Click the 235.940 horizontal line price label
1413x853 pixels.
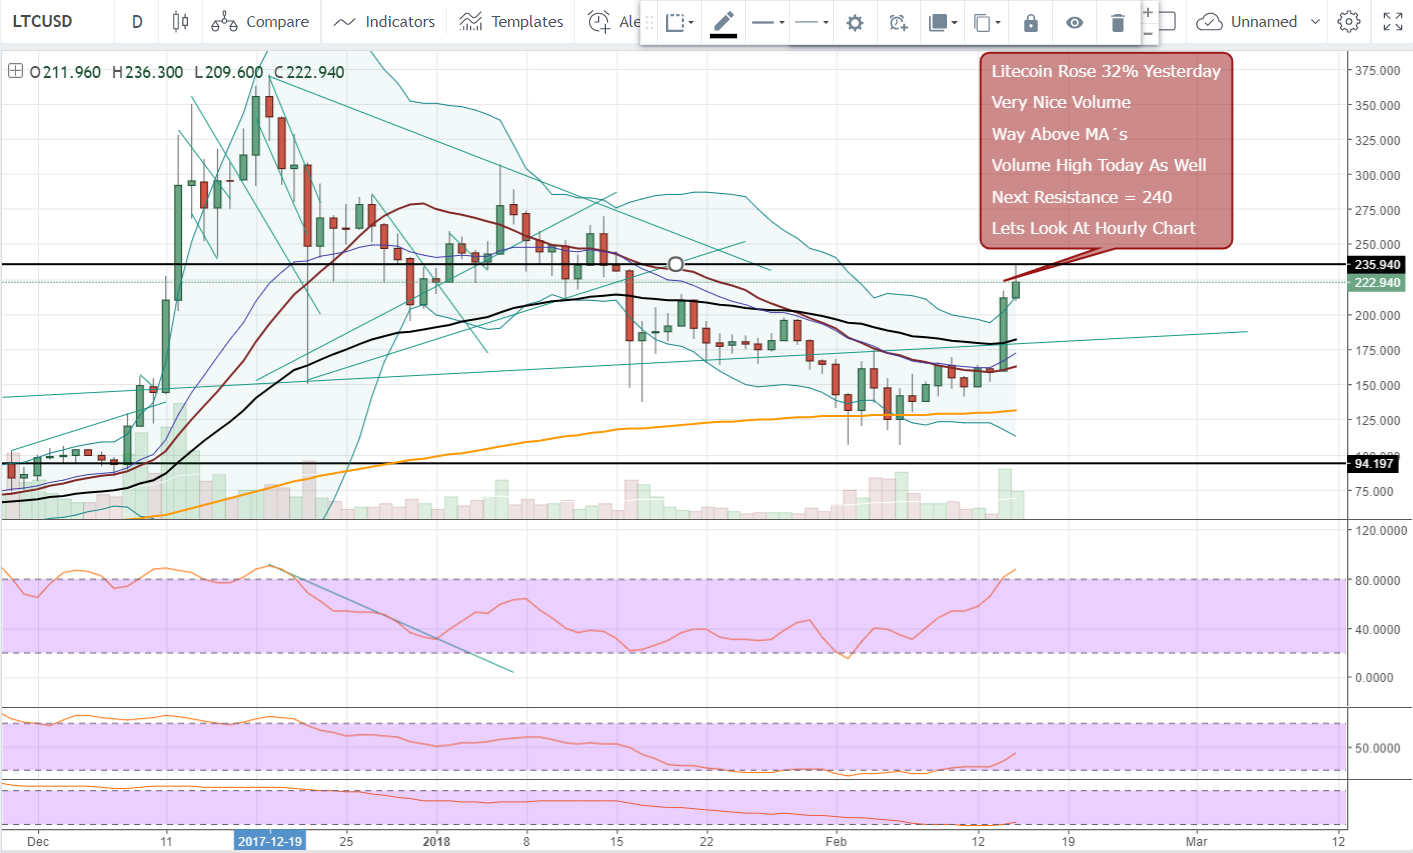tap(1377, 265)
